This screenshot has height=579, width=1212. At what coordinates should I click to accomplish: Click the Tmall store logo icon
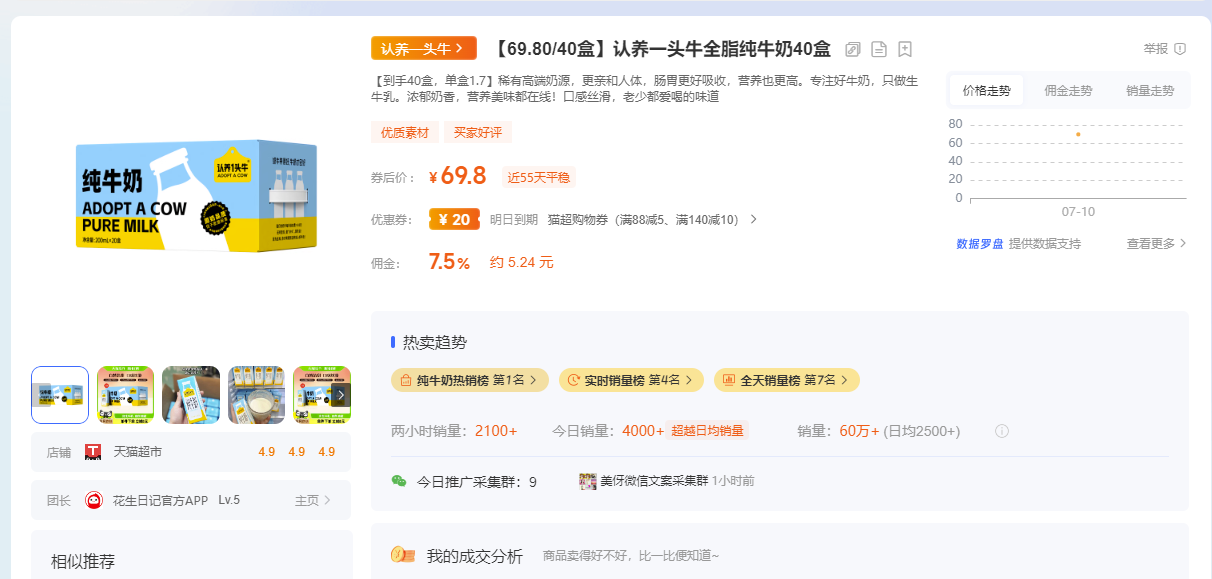click(x=93, y=452)
